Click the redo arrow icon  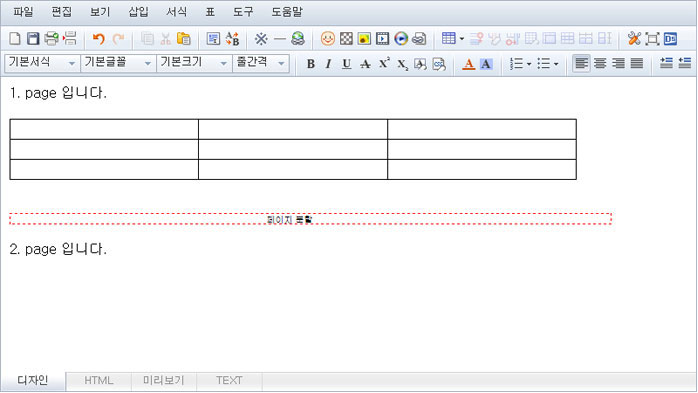point(118,39)
